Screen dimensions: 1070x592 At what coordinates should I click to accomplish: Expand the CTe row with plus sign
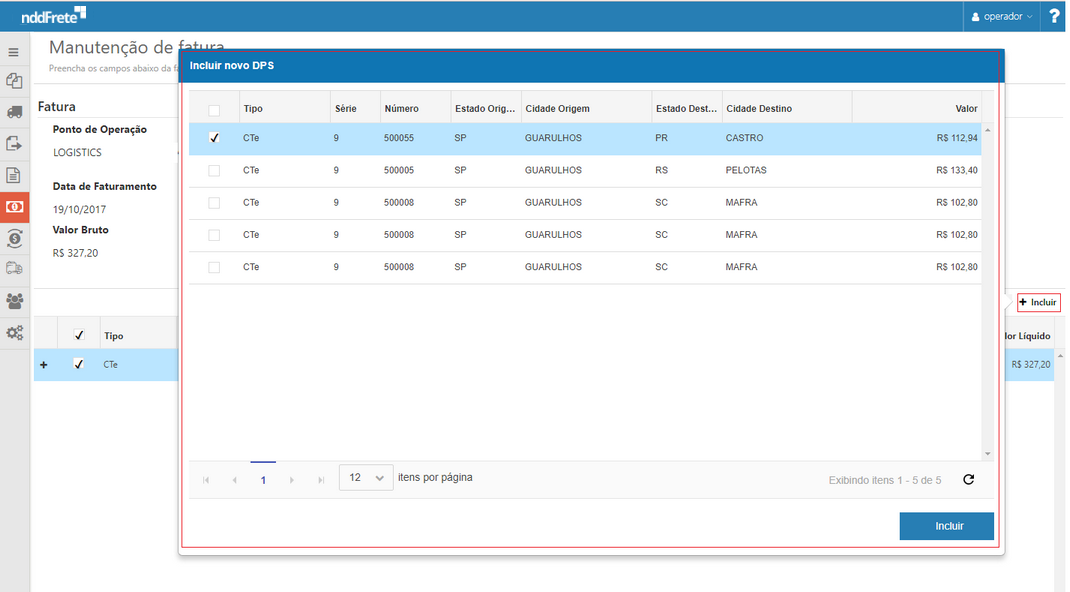[x=43, y=365]
